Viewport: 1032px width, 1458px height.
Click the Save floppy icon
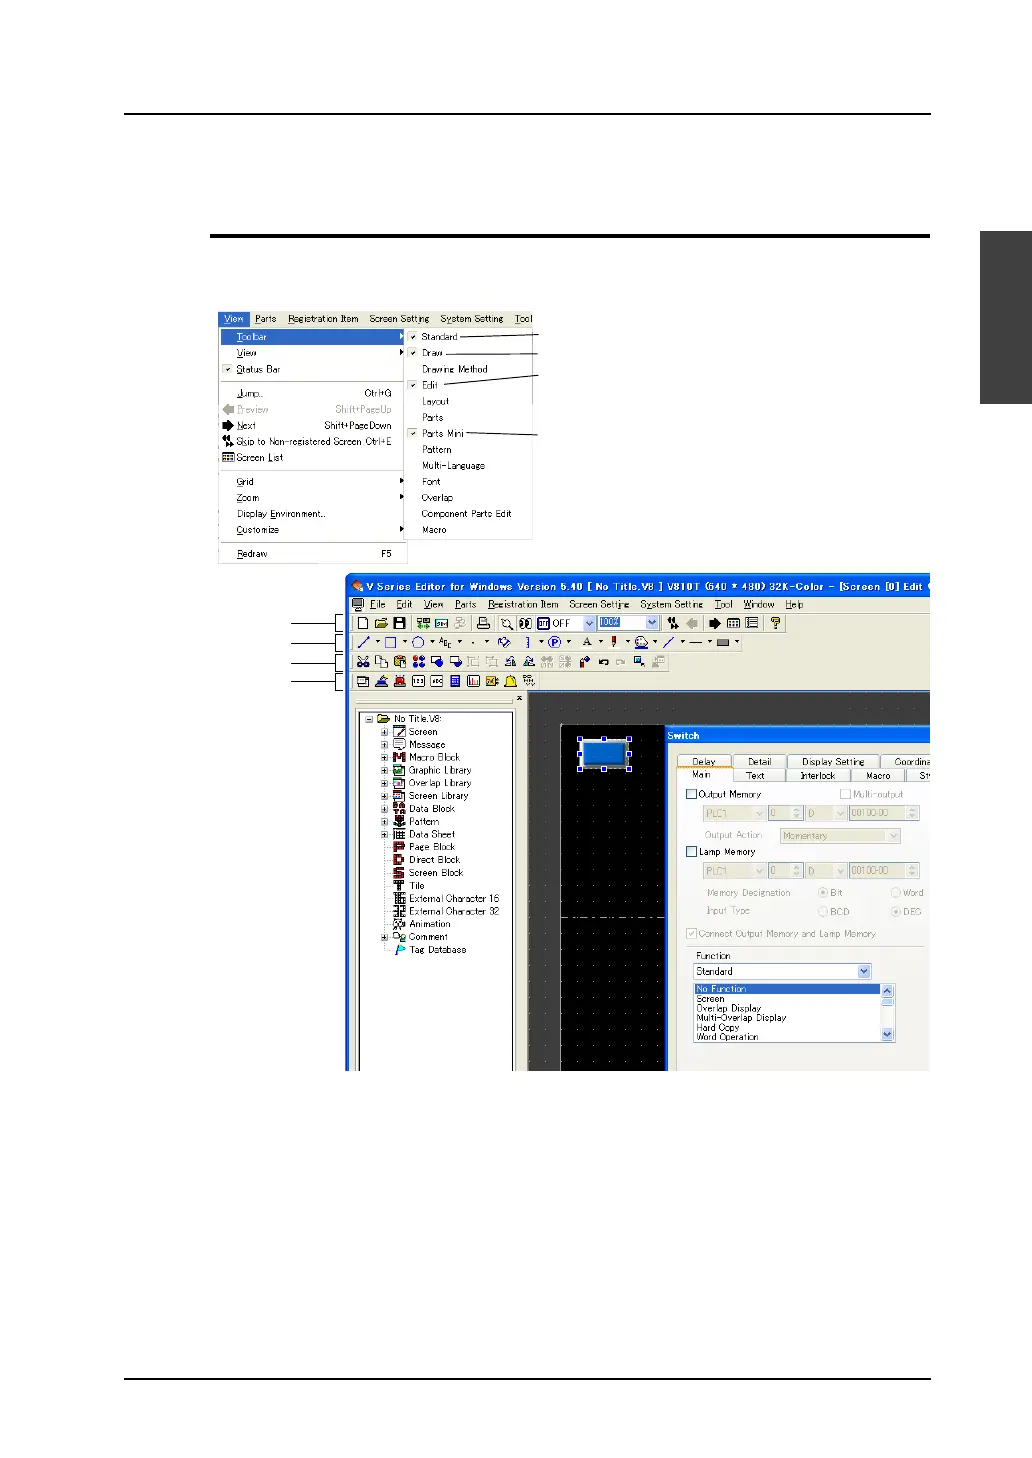pyautogui.click(x=399, y=623)
